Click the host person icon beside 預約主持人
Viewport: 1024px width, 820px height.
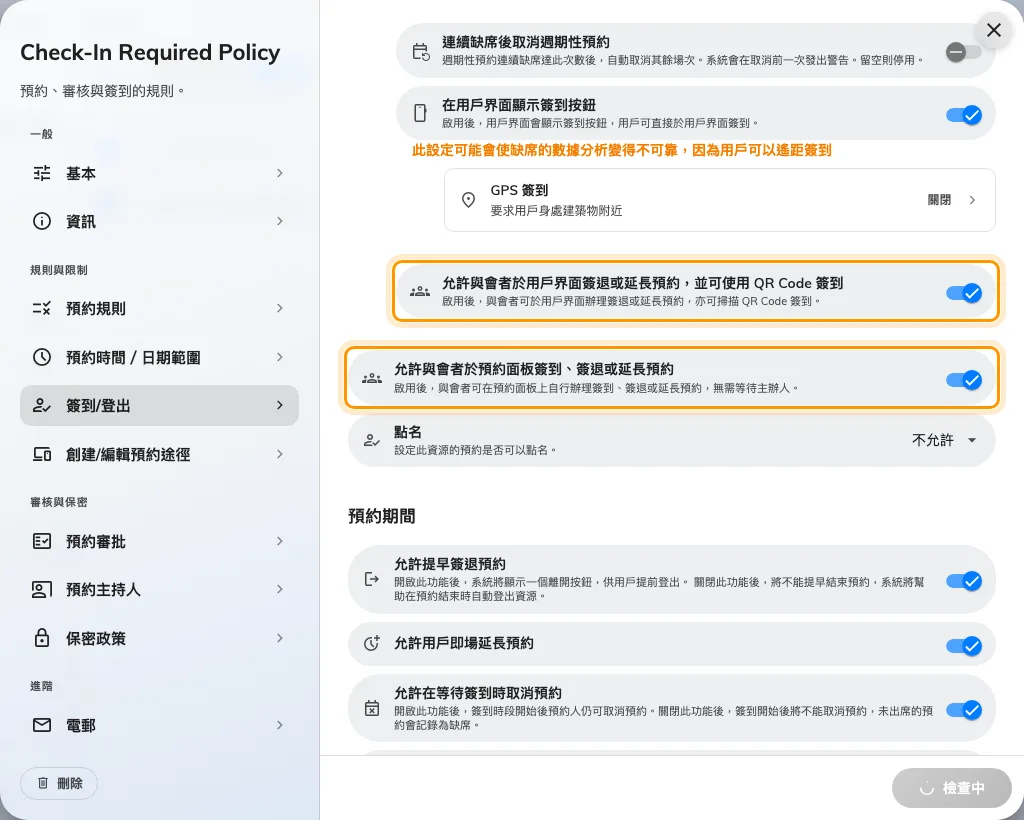[x=42, y=590]
